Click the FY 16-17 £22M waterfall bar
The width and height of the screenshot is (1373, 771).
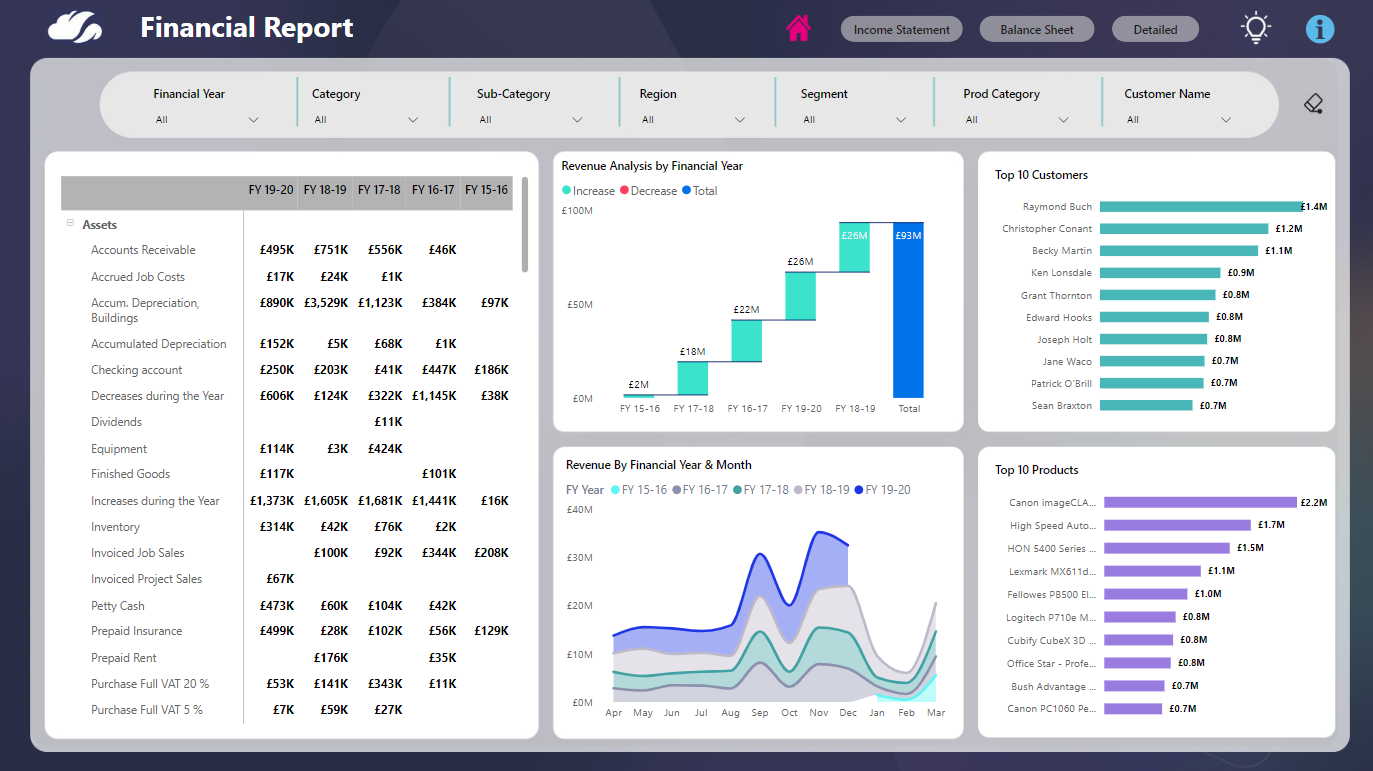(746, 340)
